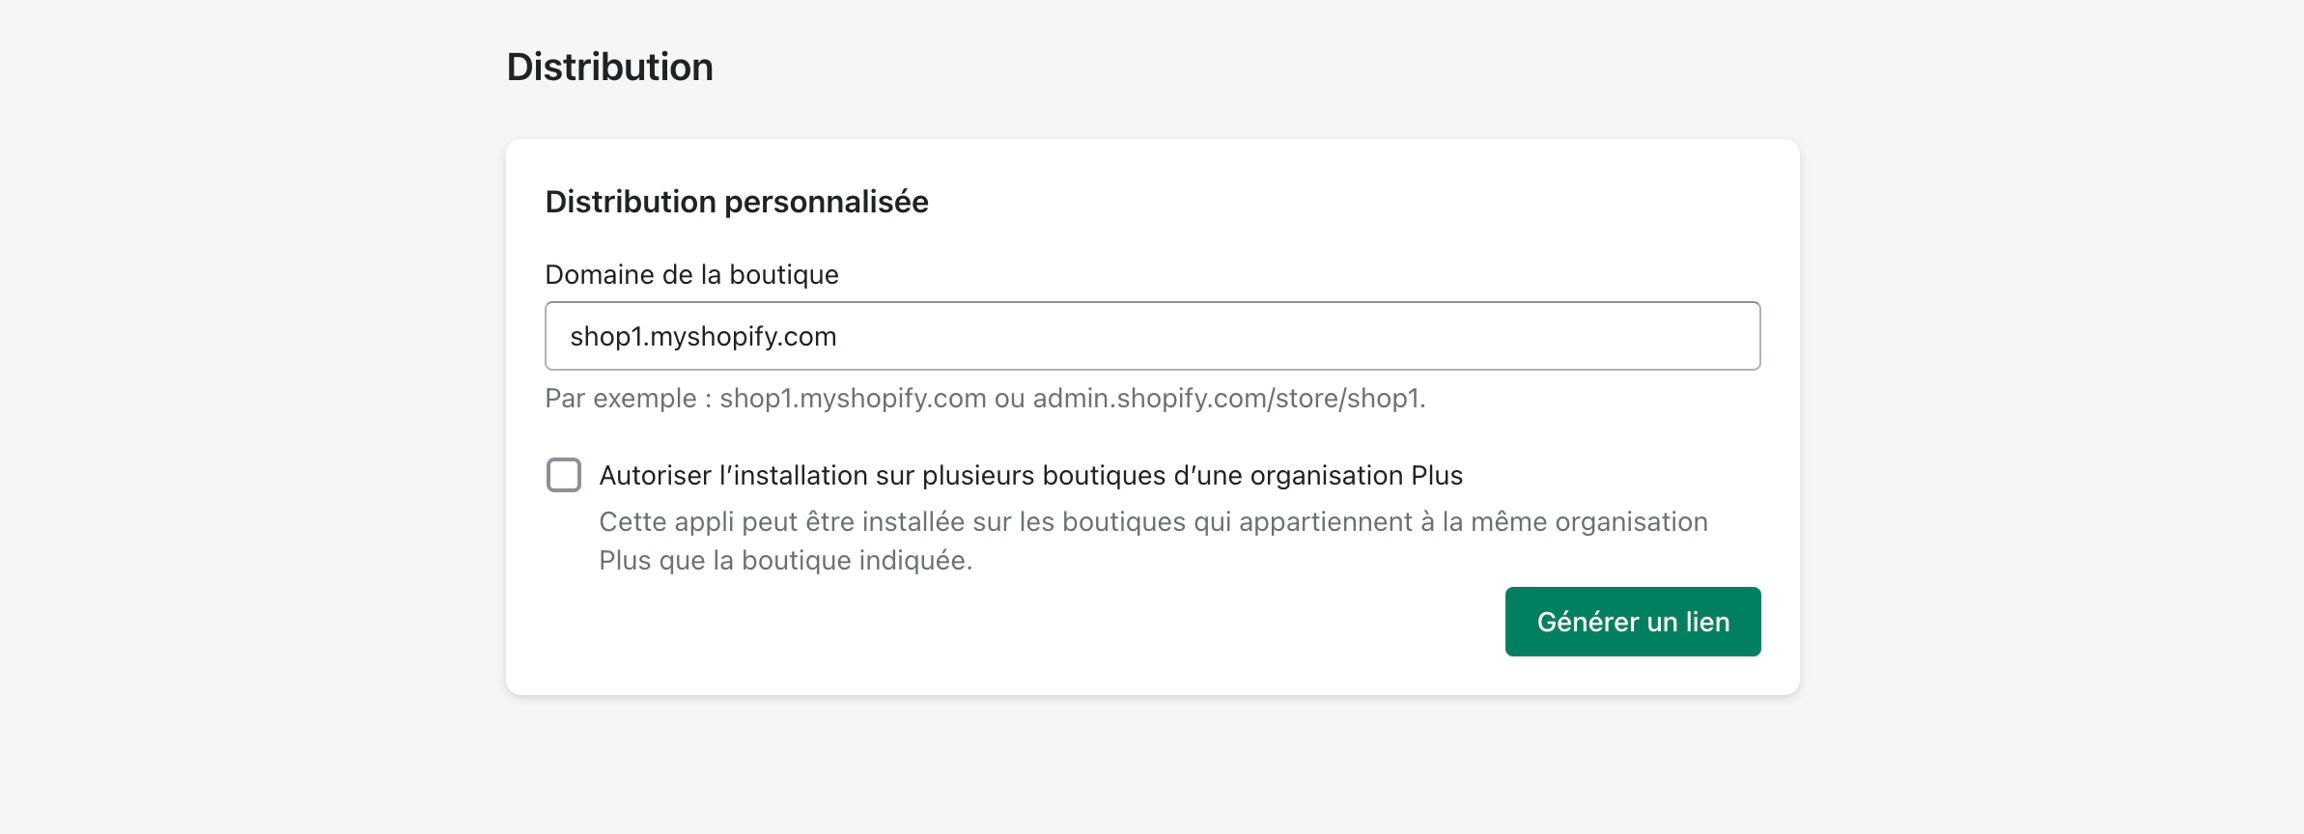Click the "Autoriser l'installation" checkbox label text

point(1030,476)
